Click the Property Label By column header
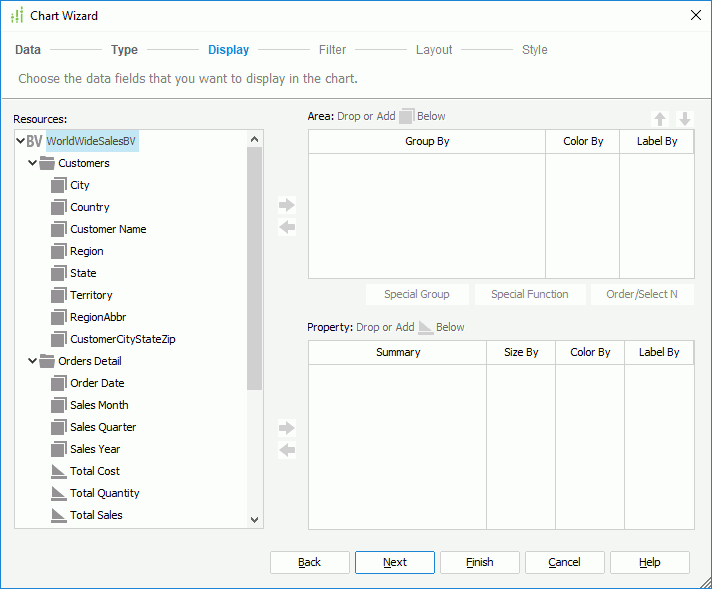Viewport: 712px width, 589px height. [x=659, y=352]
